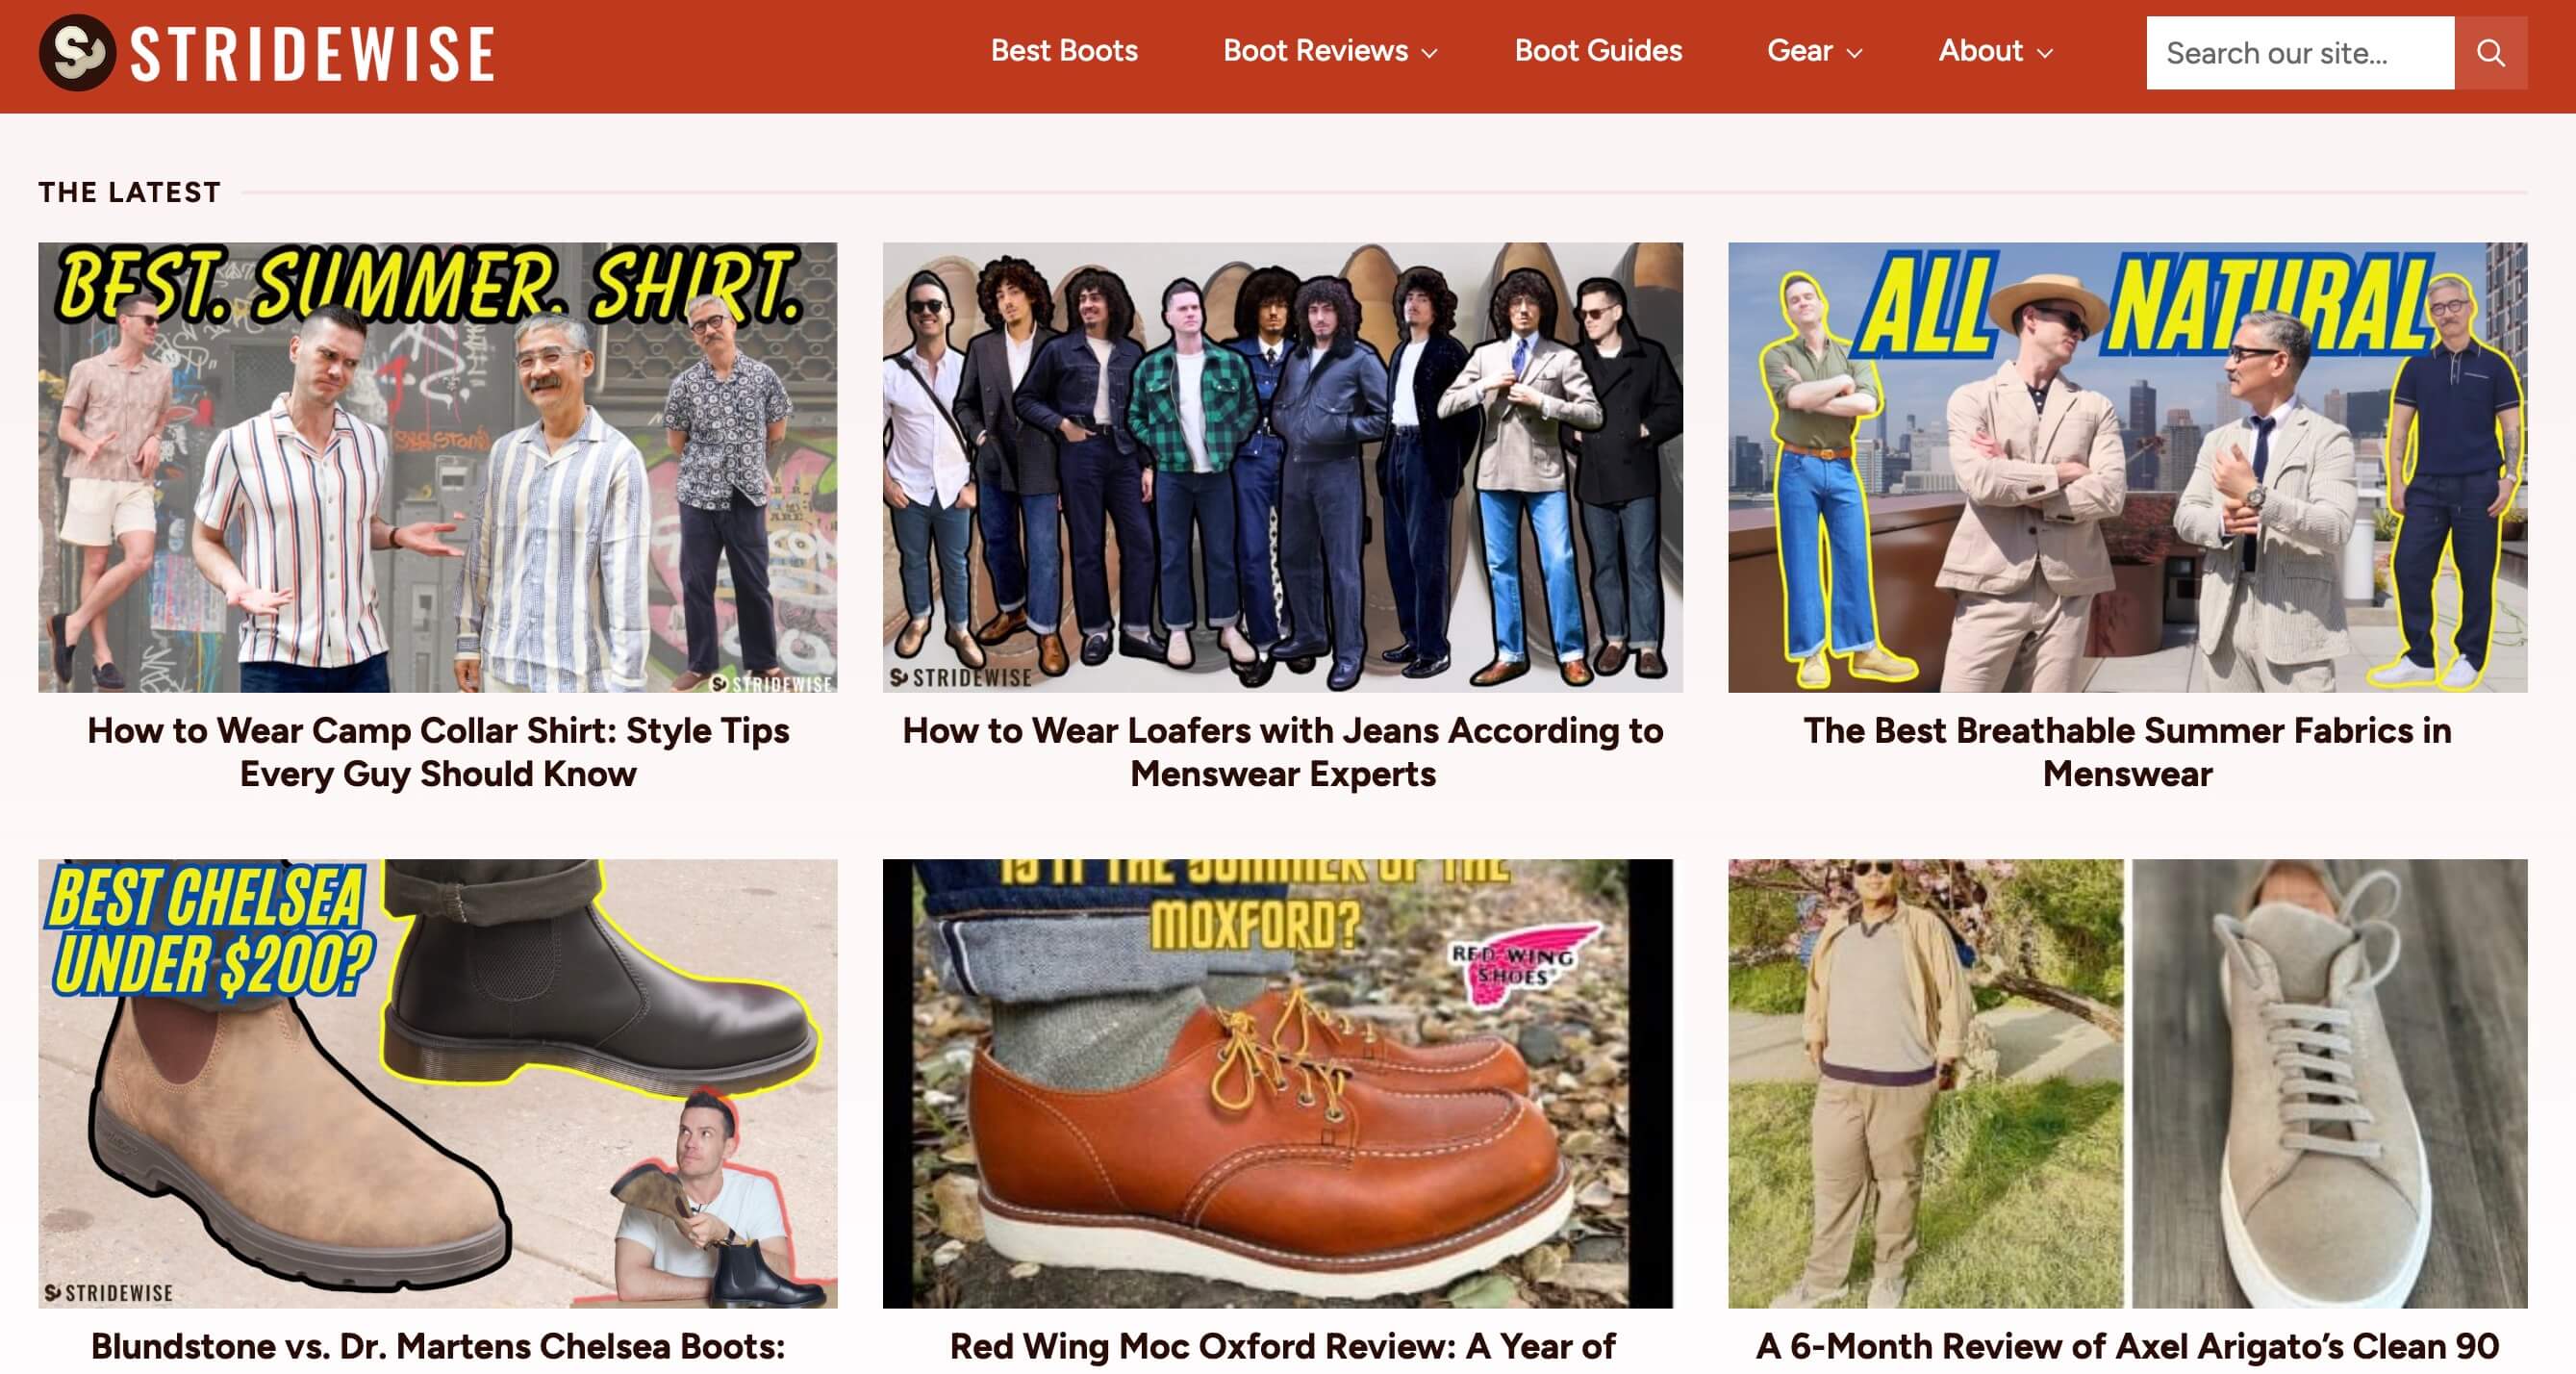The height and width of the screenshot is (1374, 2576).
Task: Open 'A 6-Month Review of Axel Arigato's' link
Action: coord(2127,1347)
